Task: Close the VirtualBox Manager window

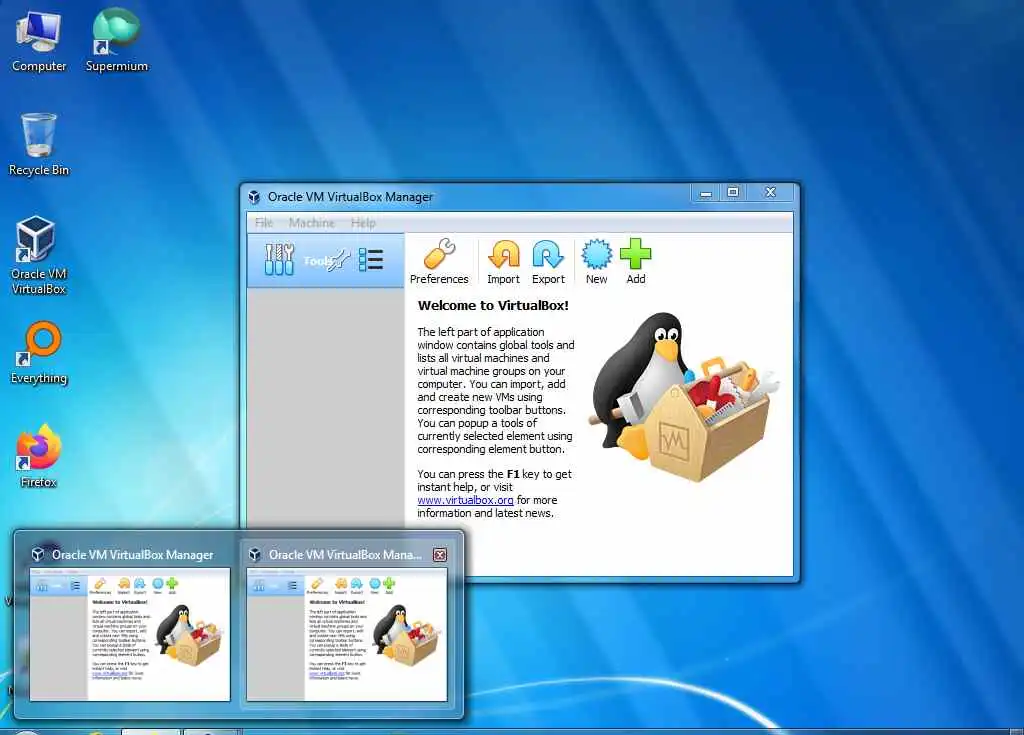Action: pos(771,193)
